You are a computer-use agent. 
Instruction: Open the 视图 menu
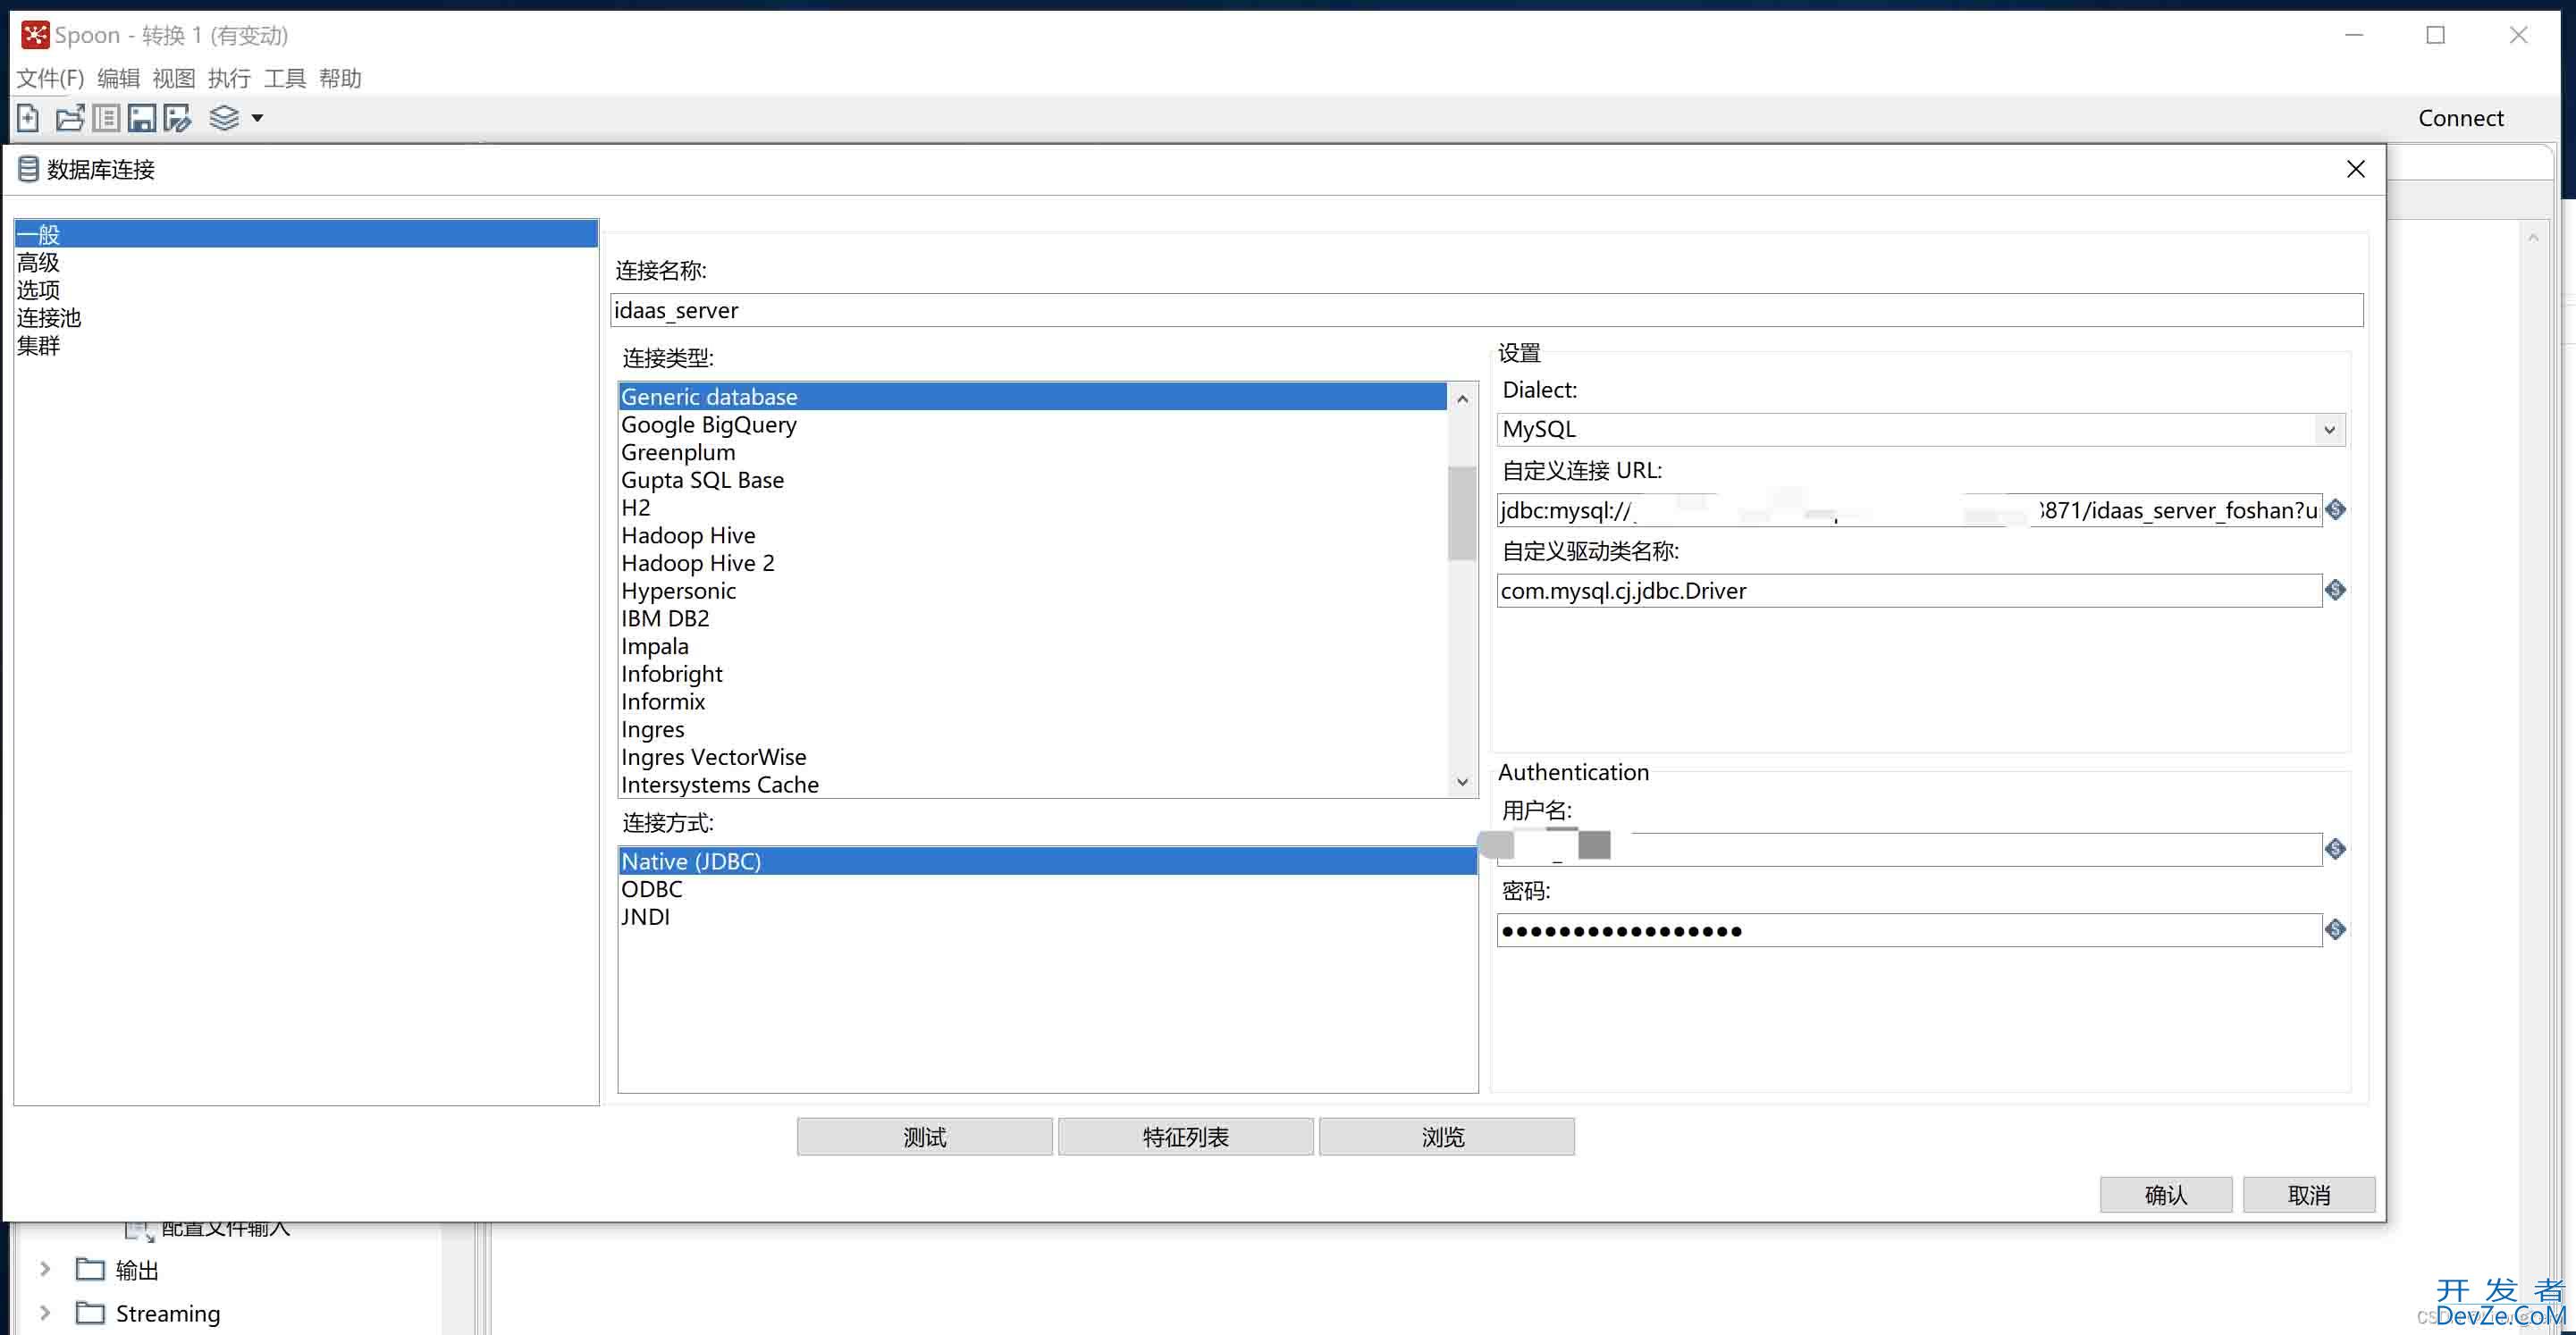[174, 78]
